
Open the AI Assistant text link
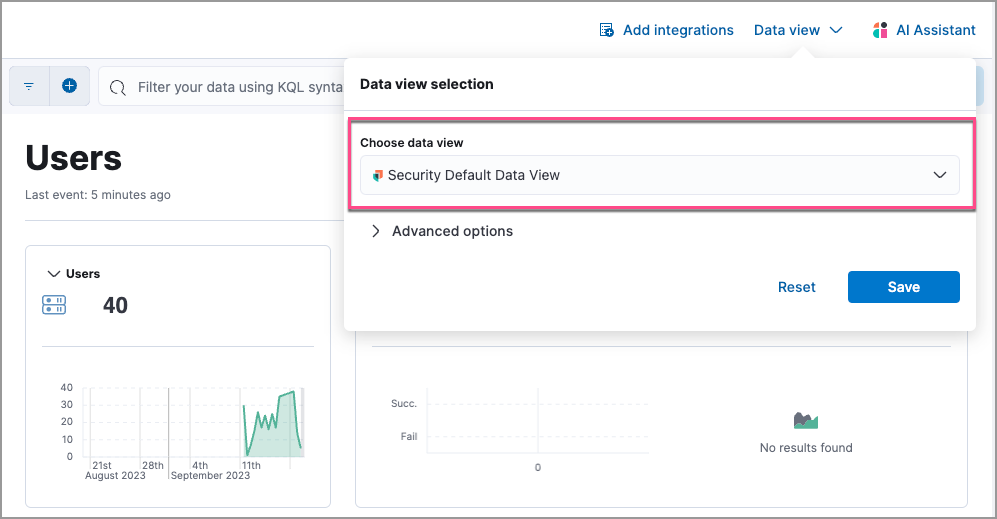click(935, 30)
